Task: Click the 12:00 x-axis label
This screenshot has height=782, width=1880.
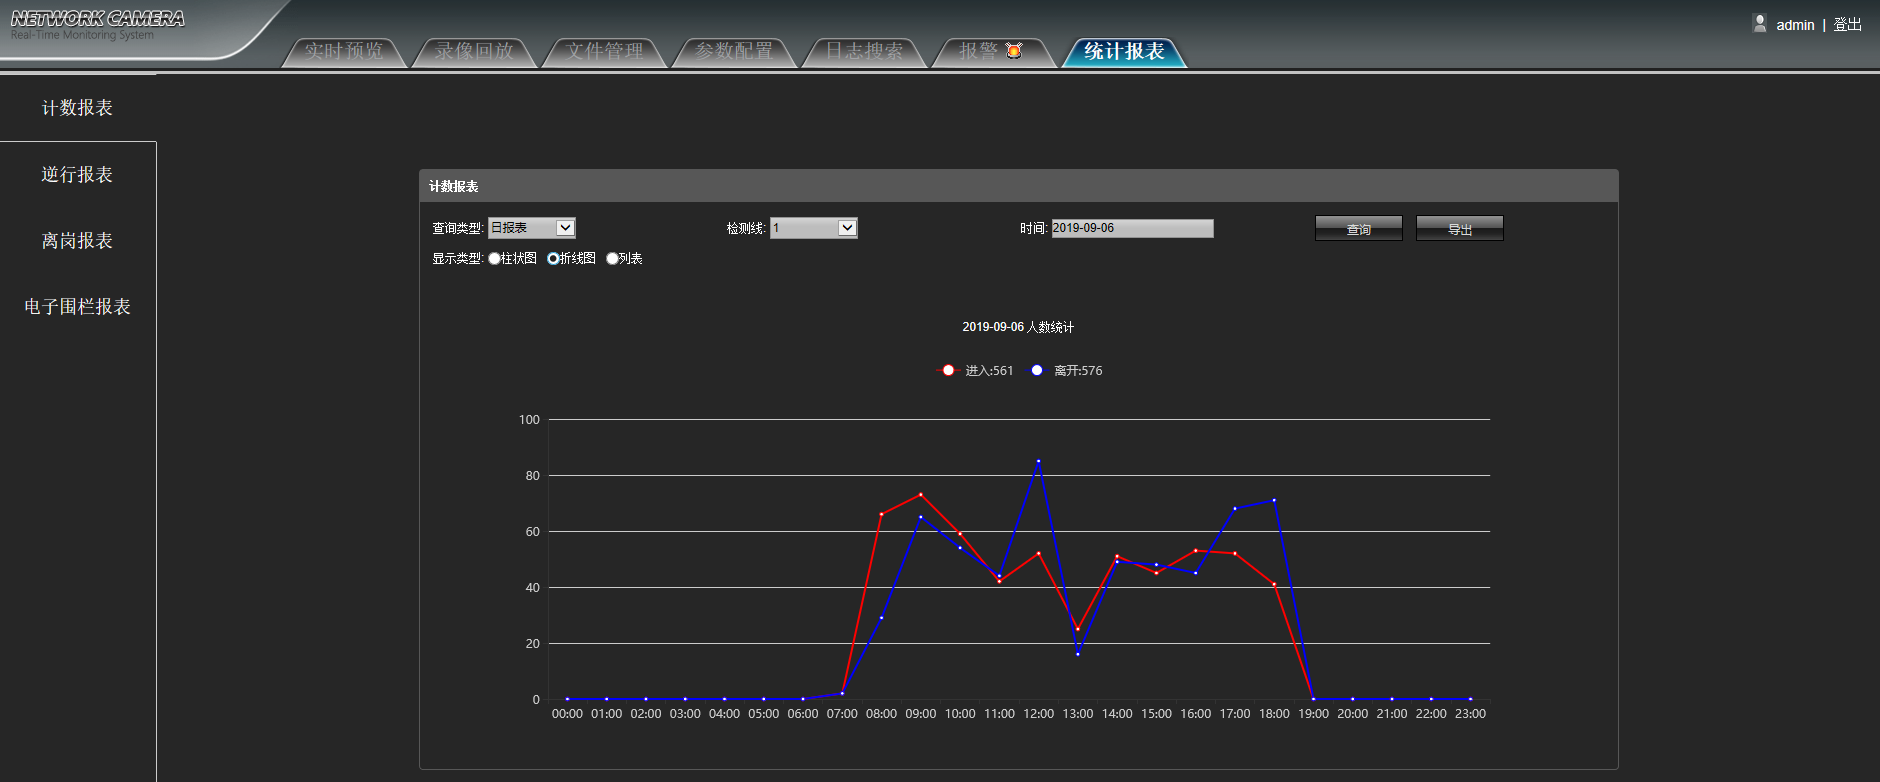Action: [x=1038, y=714]
